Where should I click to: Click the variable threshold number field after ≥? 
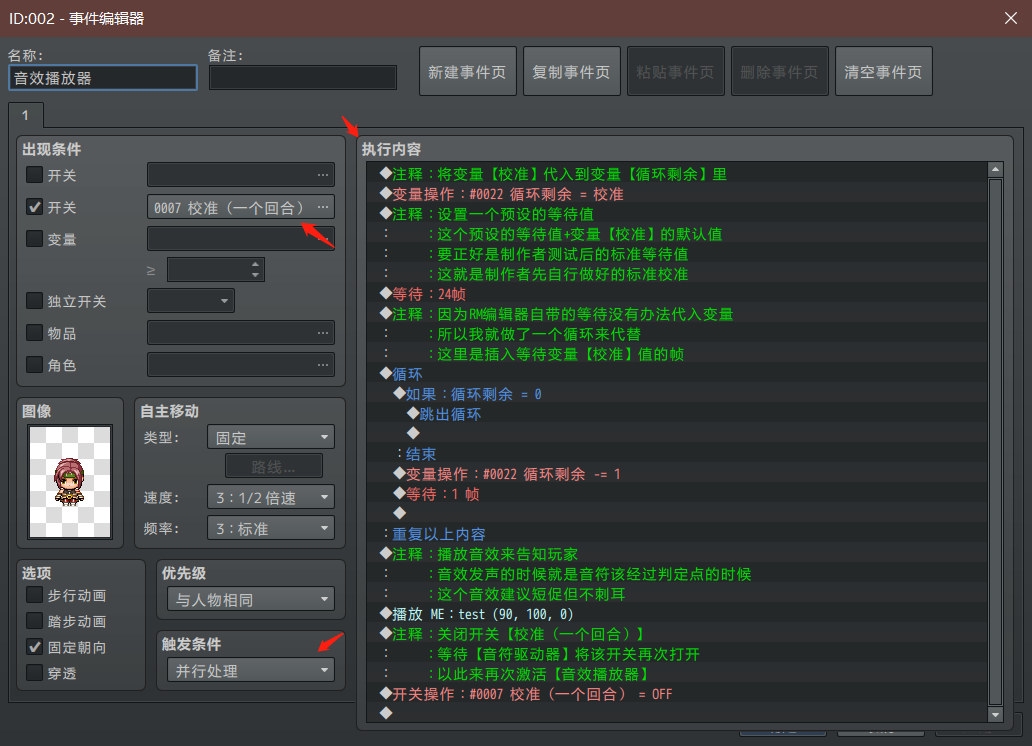[216, 269]
